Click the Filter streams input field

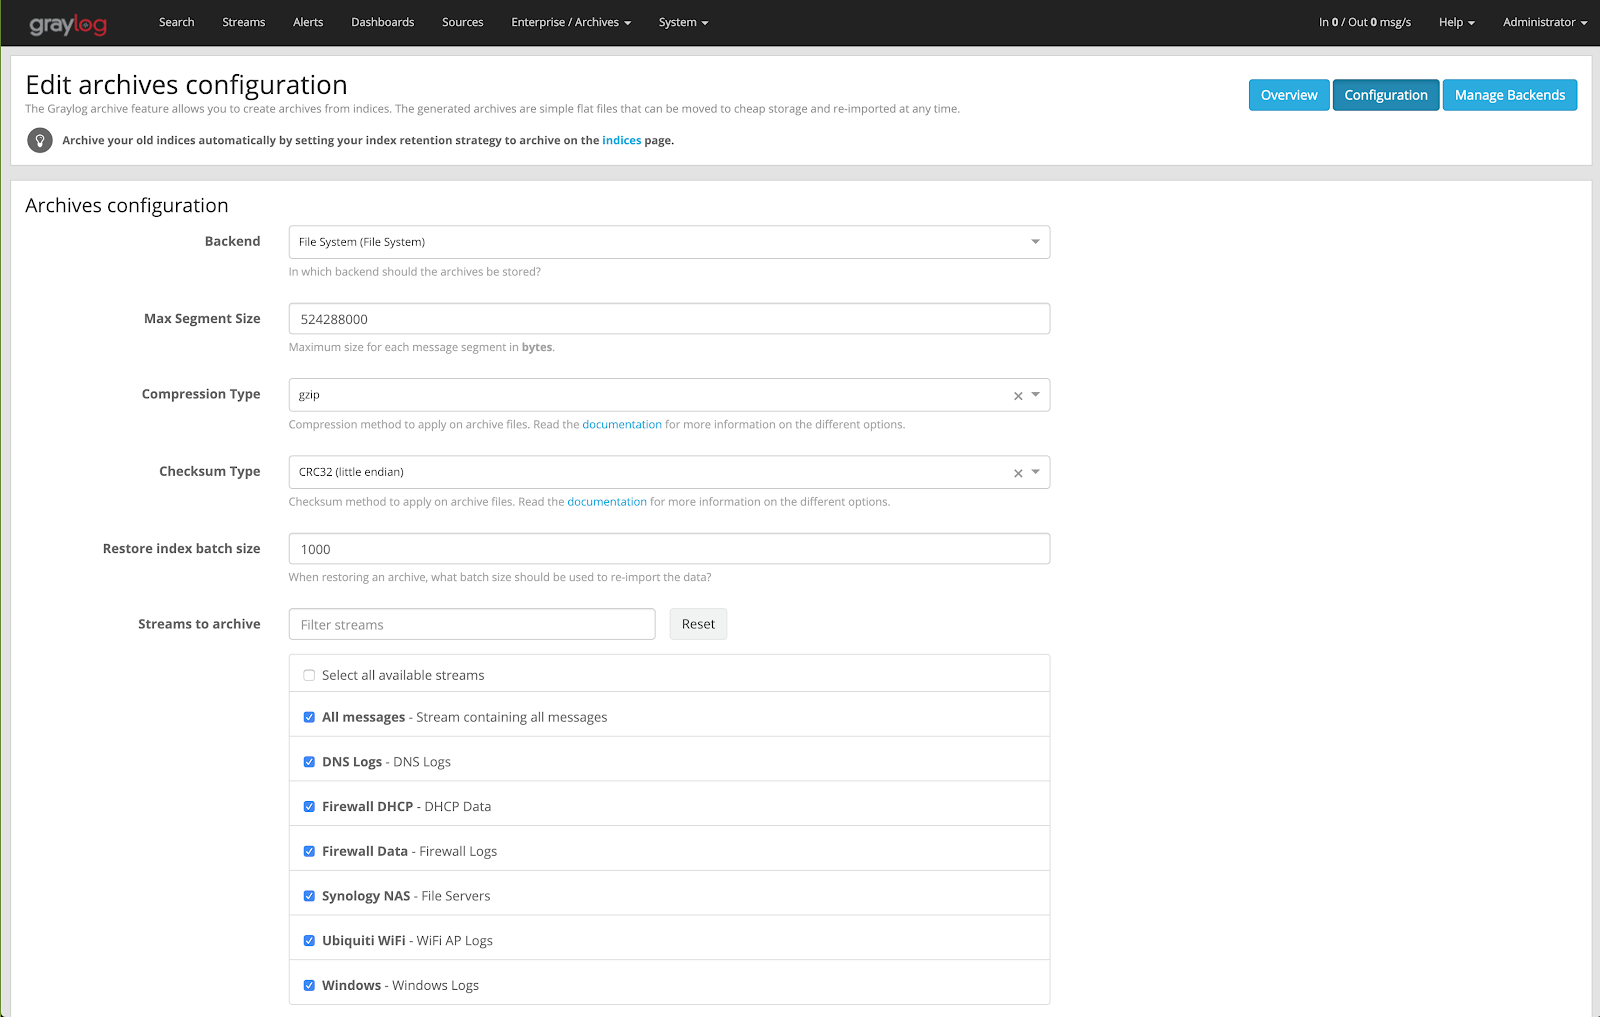(471, 623)
